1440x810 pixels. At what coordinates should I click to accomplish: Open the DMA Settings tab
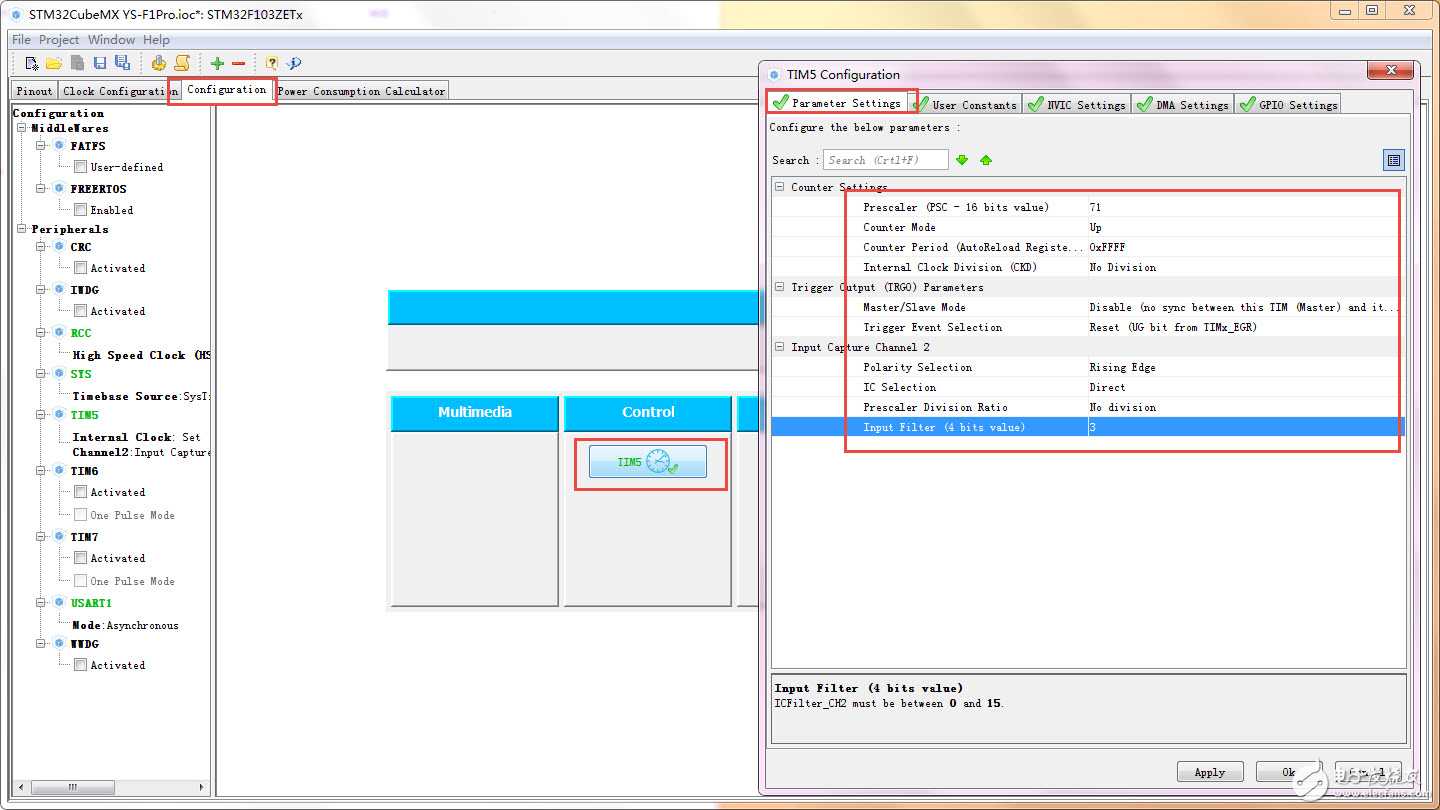[x=1183, y=104]
